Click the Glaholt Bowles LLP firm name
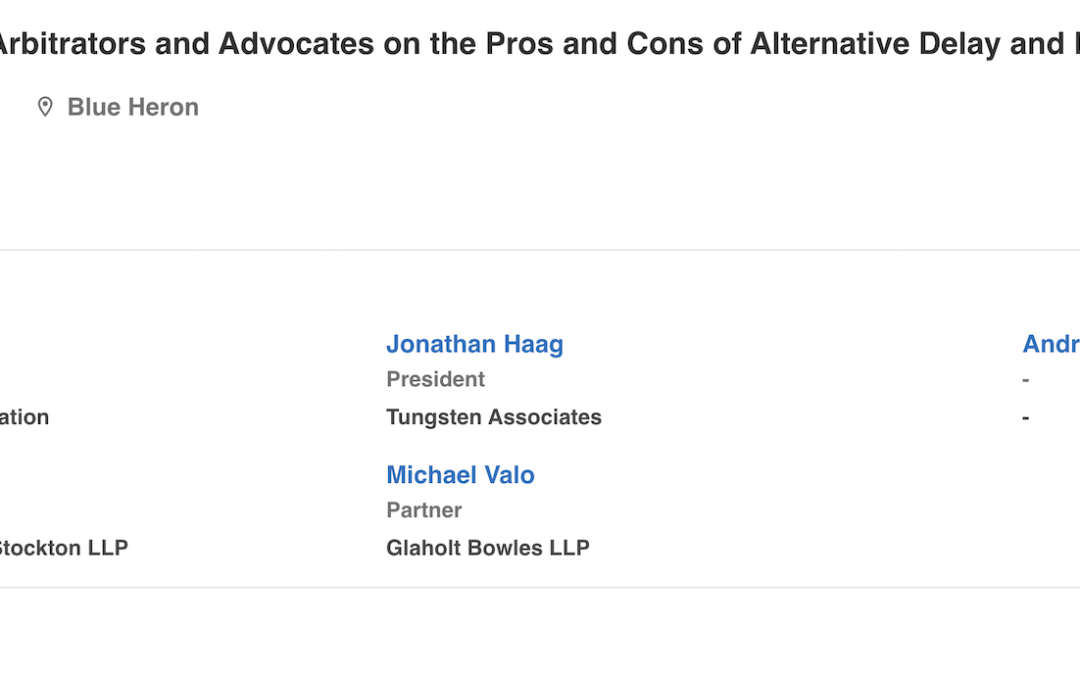Viewport: 1080px width, 675px height. (488, 548)
